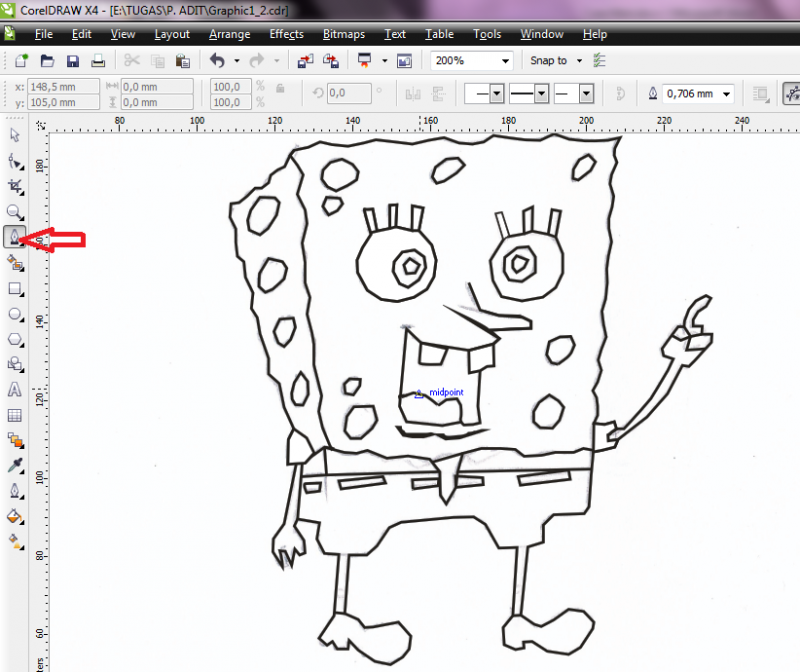Select the Pen/Freehand curve tool

(x=15, y=237)
